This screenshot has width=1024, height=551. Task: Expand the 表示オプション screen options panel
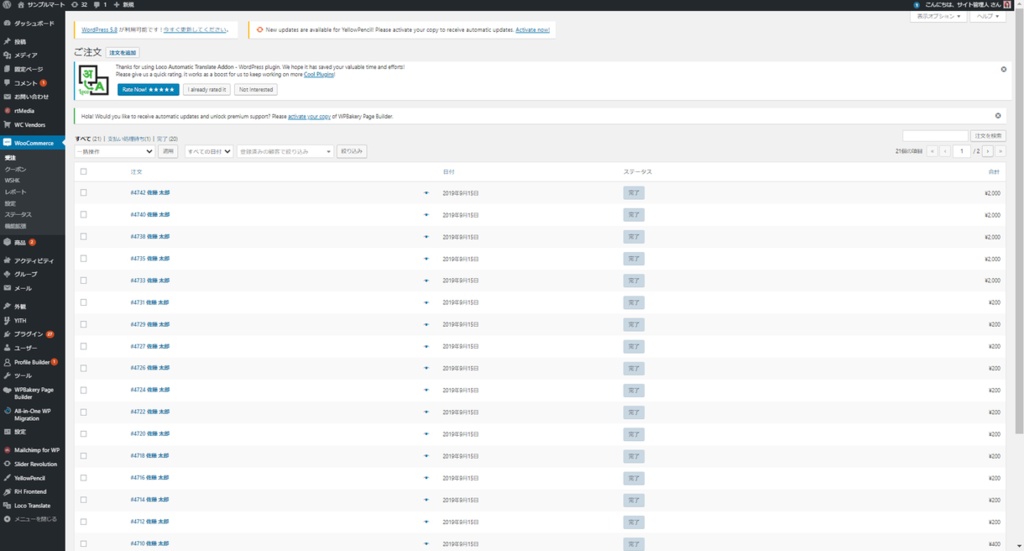coord(939,17)
